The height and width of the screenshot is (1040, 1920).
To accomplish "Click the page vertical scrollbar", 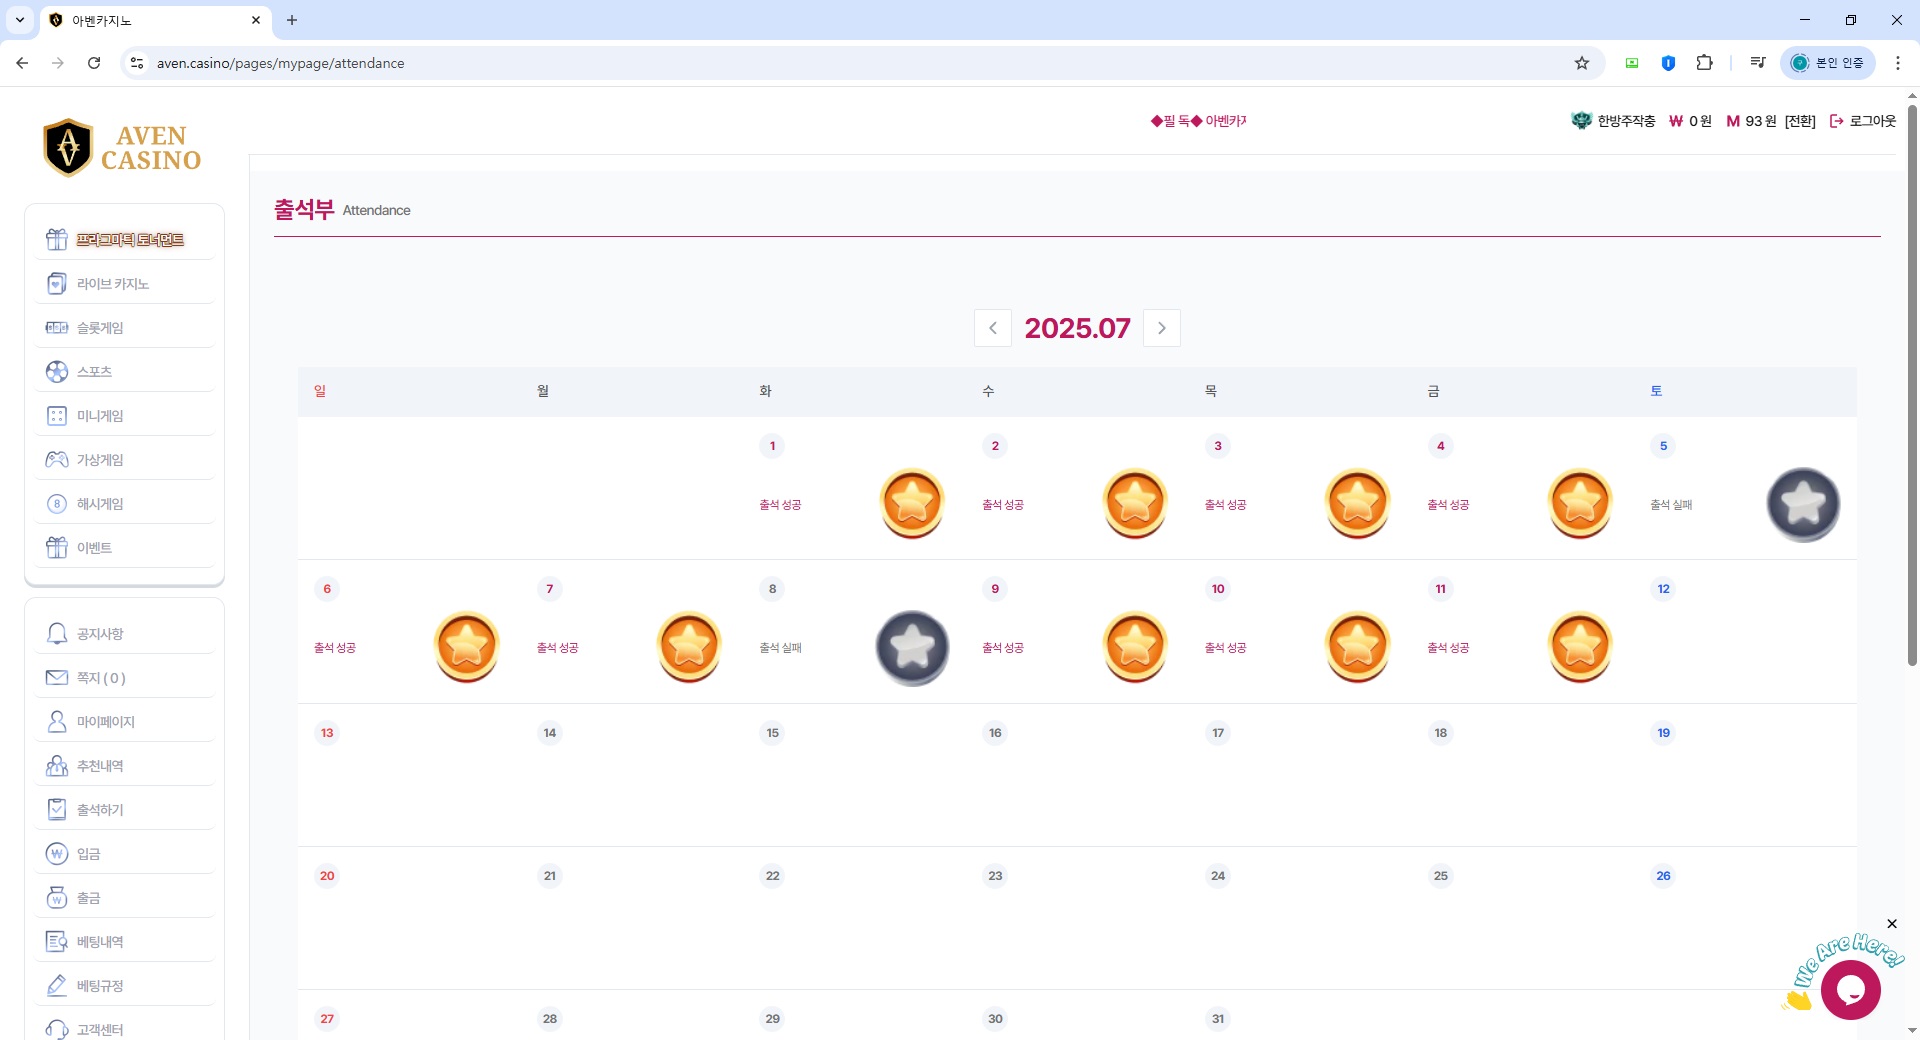I will pos(1912,400).
